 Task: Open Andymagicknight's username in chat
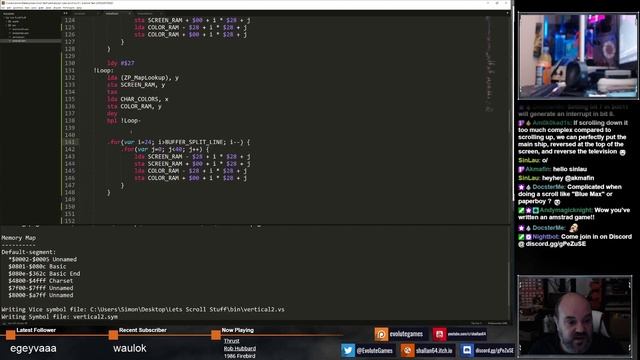click(566, 210)
